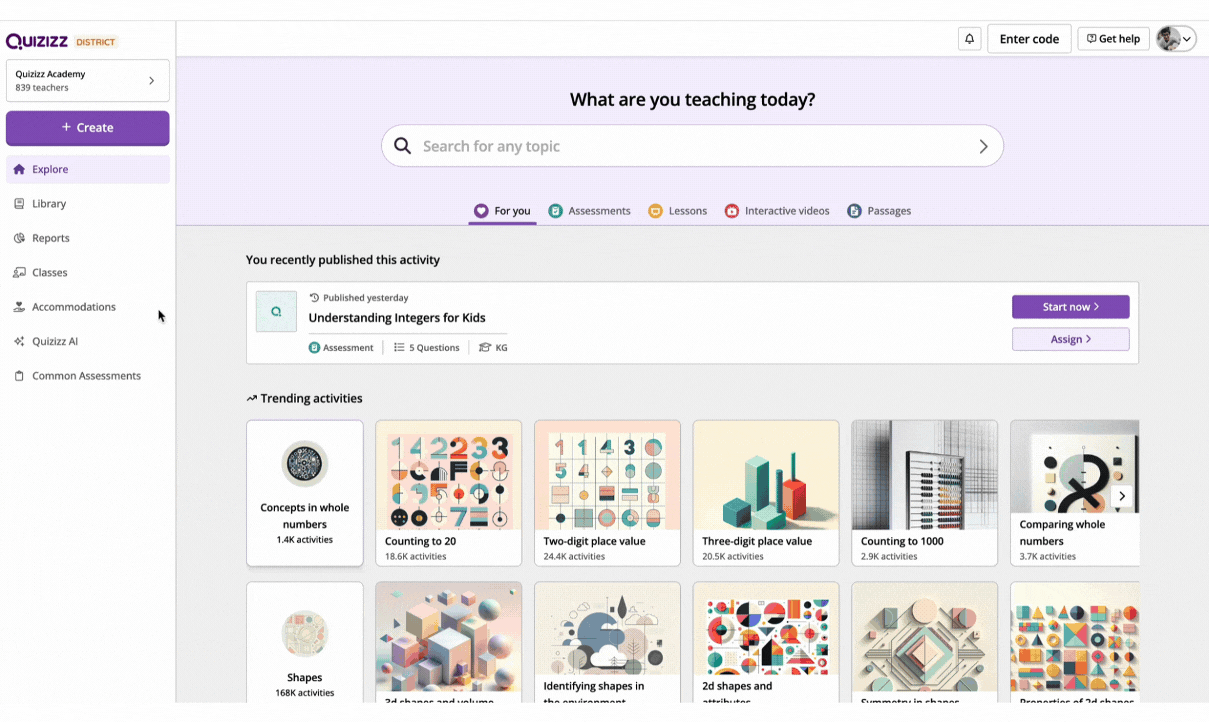The image size is (1209, 722).
Task: Click the Quizizz logo
Action: click(37, 41)
